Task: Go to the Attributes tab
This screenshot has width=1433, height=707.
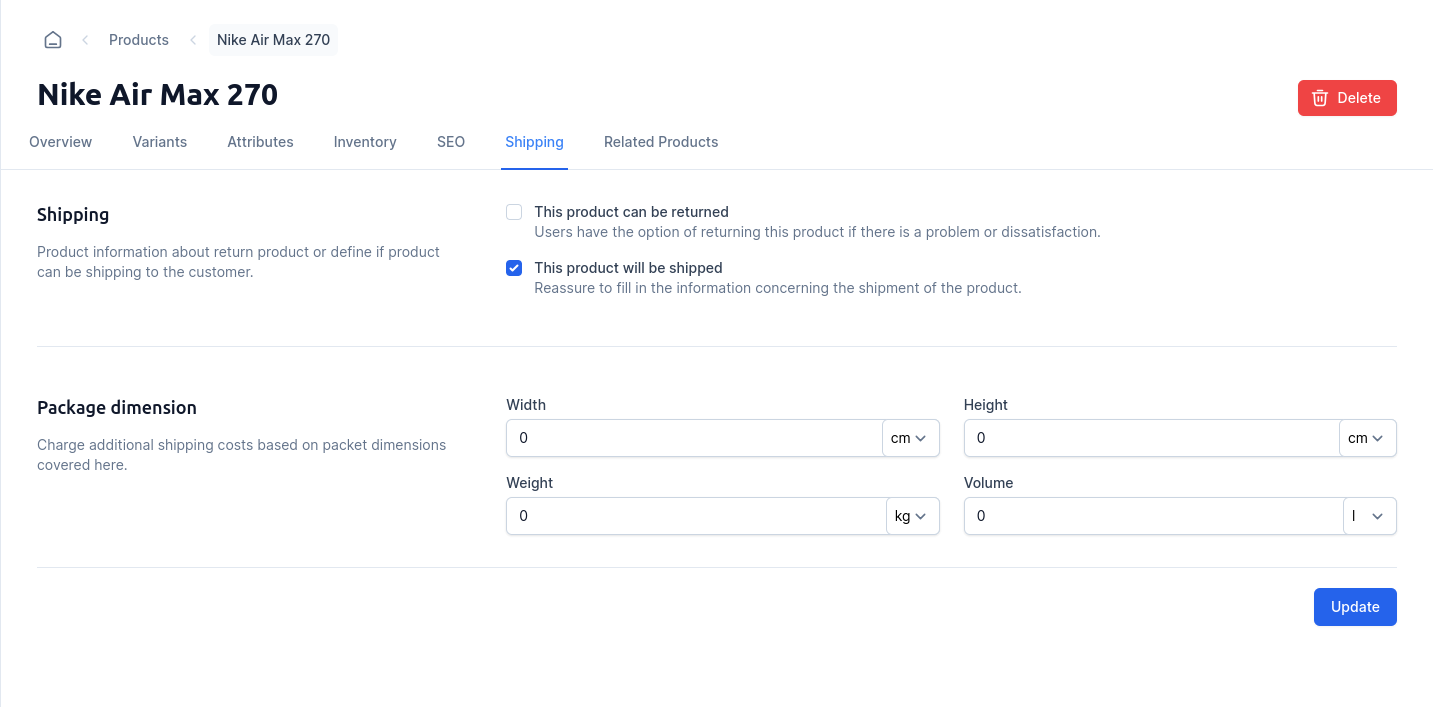Action: tap(260, 142)
